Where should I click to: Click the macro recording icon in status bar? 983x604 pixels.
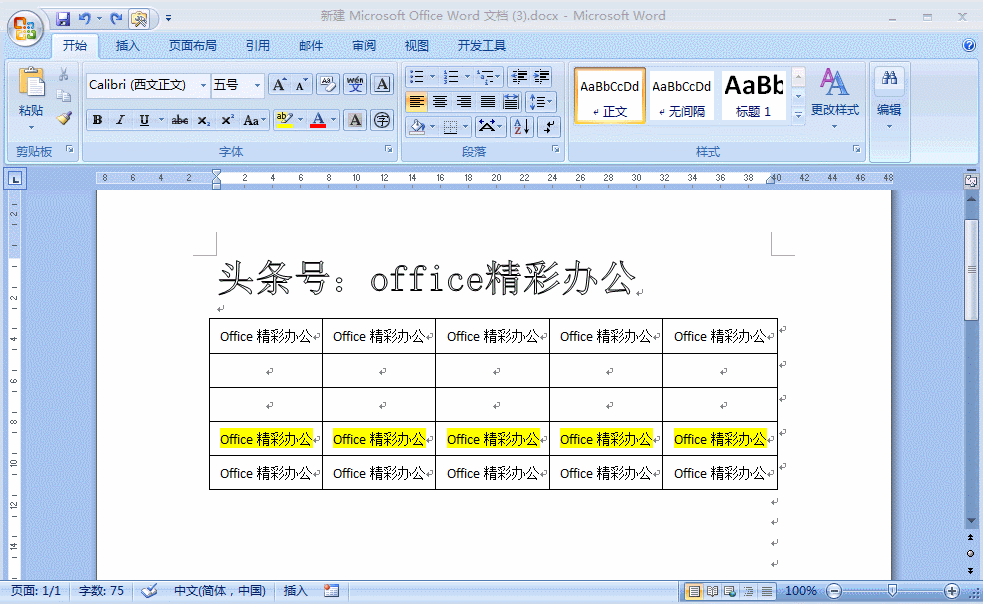click(x=332, y=591)
